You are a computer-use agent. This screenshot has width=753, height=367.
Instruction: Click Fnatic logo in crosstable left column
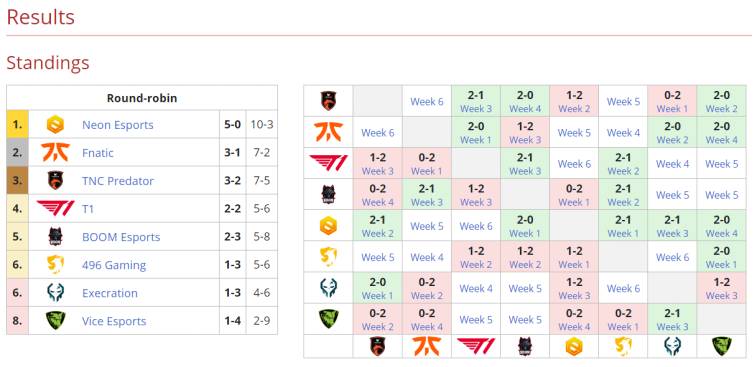328,132
